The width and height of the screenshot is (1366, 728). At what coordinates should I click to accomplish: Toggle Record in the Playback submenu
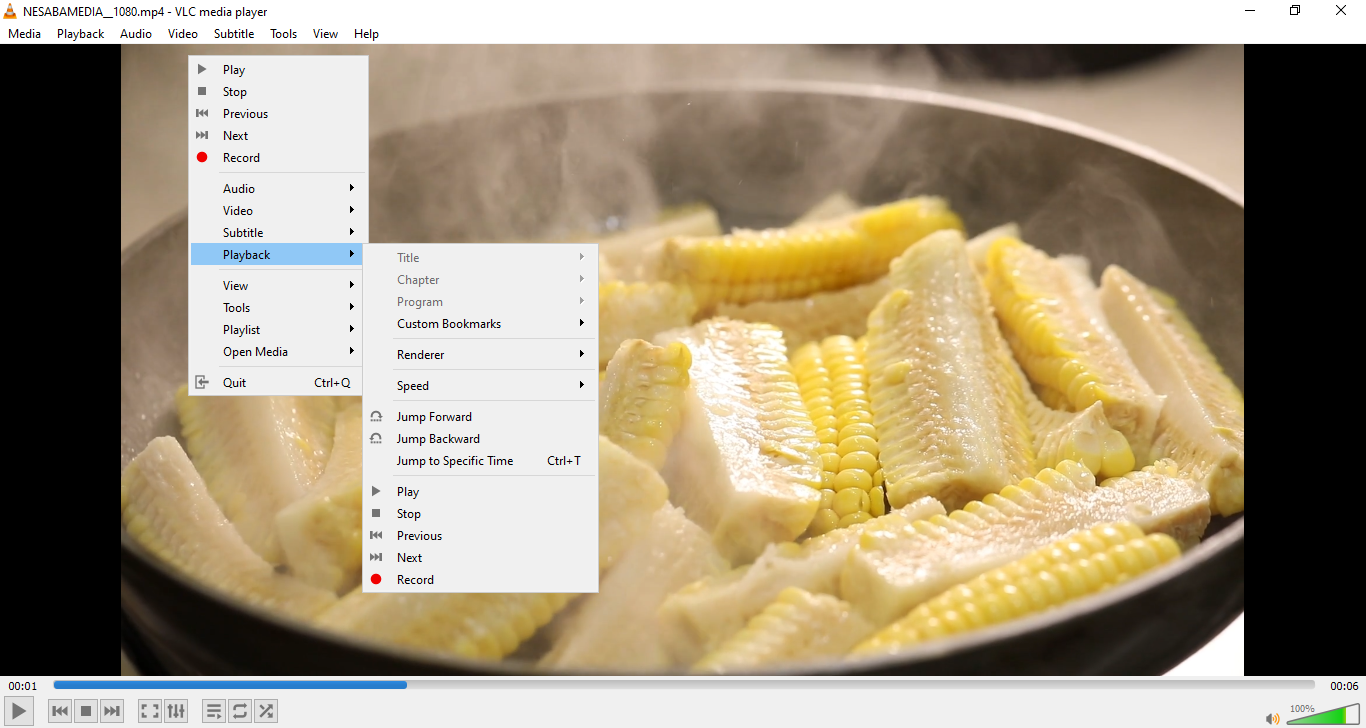(415, 580)
